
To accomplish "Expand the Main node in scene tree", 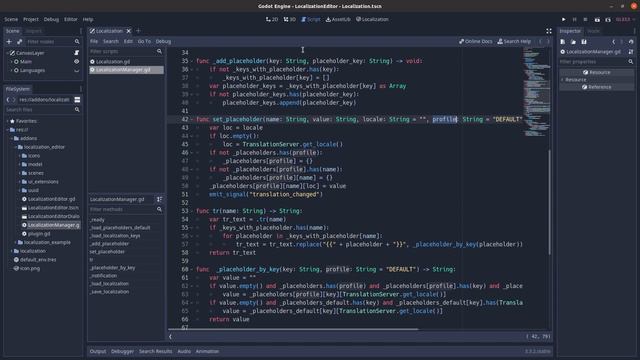I will point(11,62).
